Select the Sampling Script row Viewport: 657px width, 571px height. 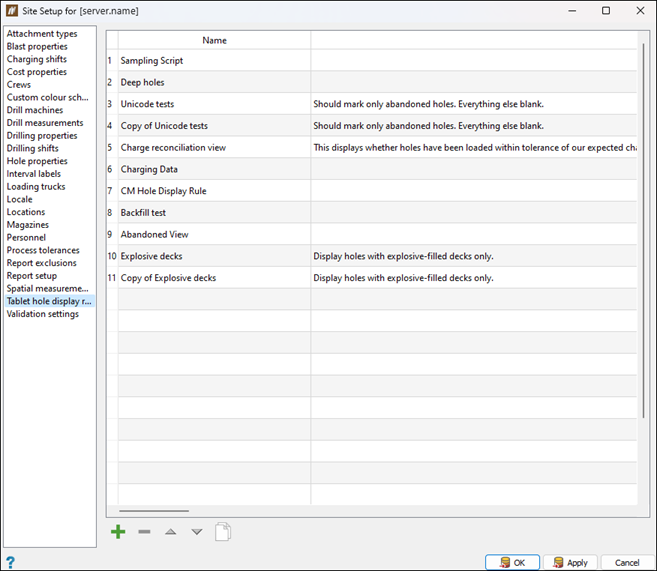click(x=152, y=61)
